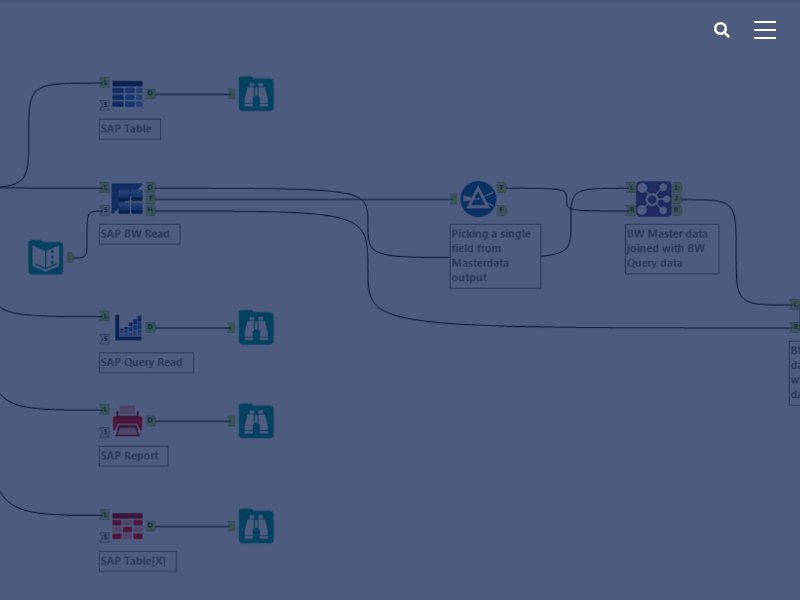Click the SAP Report annotation label
The image size is (800, 600).
tap(133, 456)
